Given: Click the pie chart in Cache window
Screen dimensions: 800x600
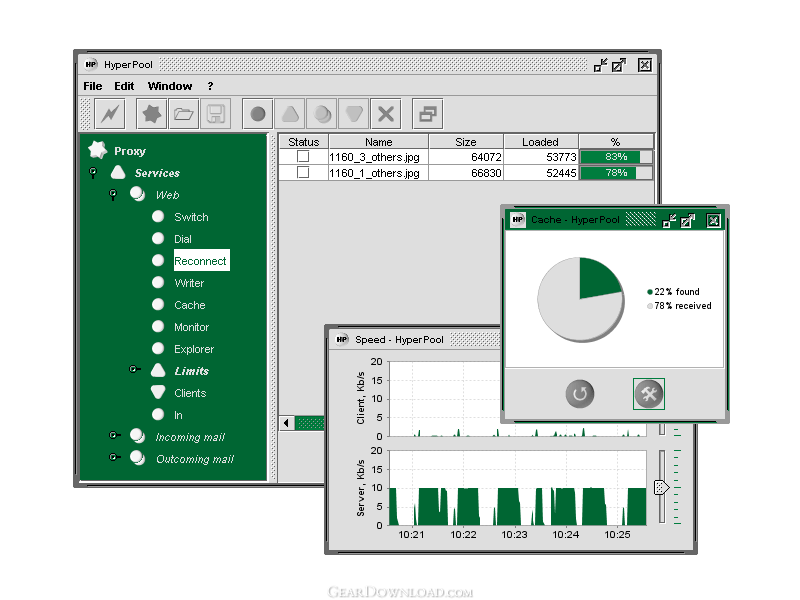Looking at the screenshot, I should [x=580, y=299].
